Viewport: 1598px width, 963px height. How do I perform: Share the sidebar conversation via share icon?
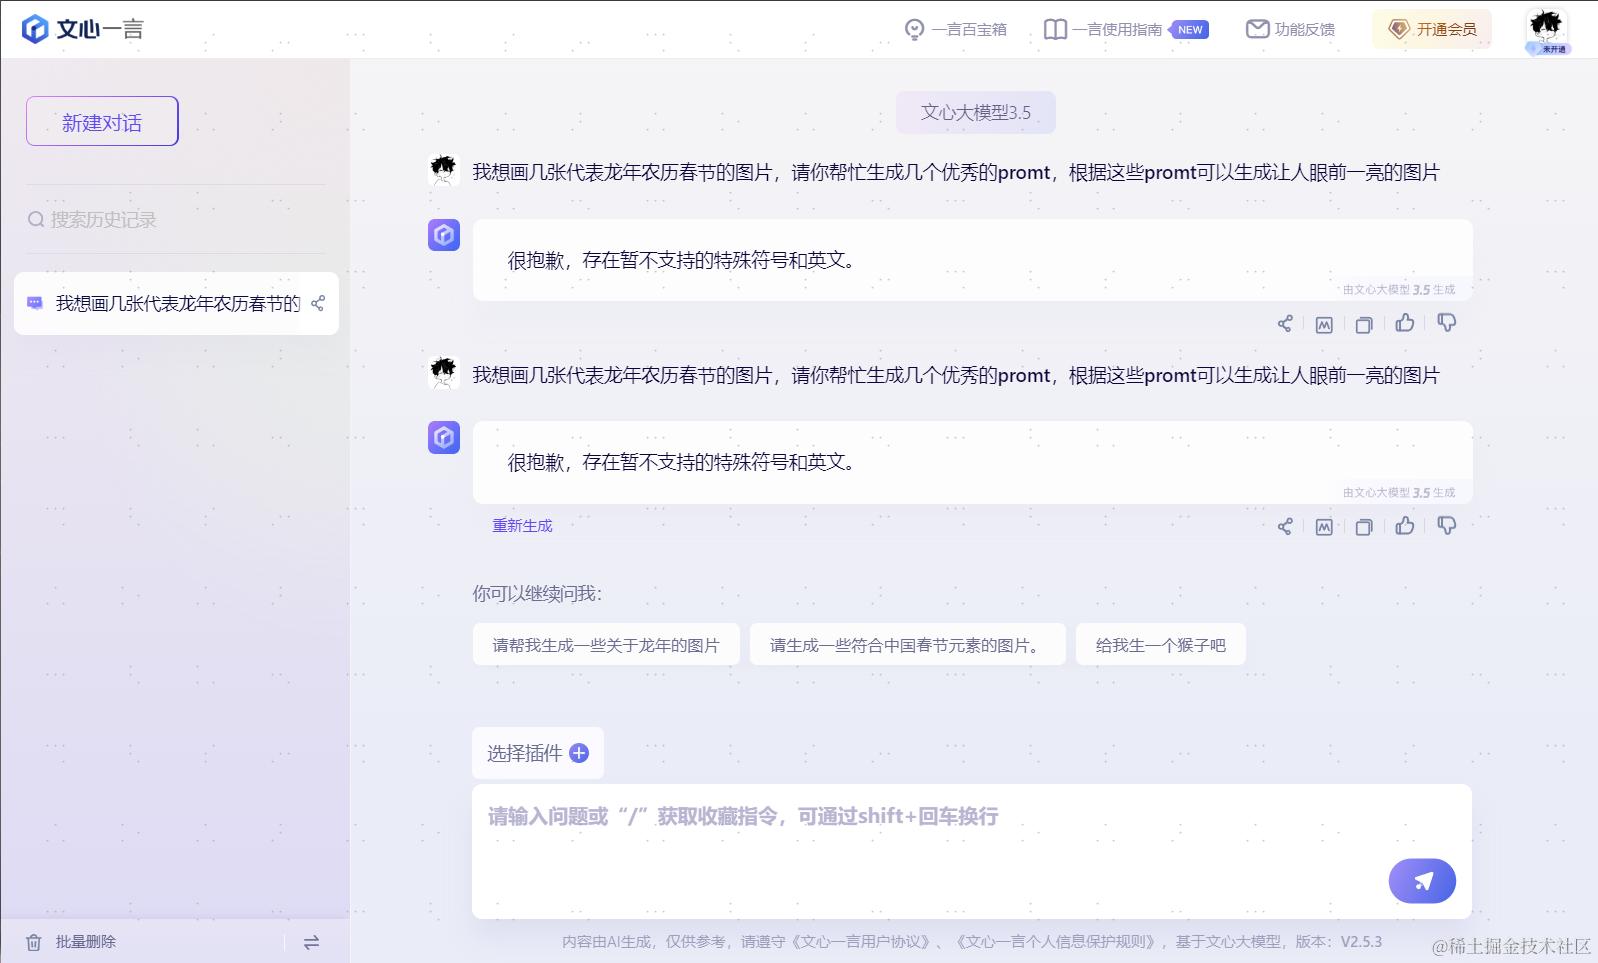click(x=318, y=303)
